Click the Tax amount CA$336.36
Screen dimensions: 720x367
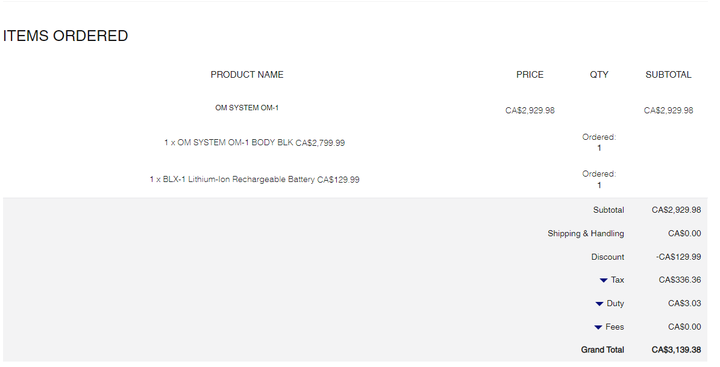coord(680,280)
